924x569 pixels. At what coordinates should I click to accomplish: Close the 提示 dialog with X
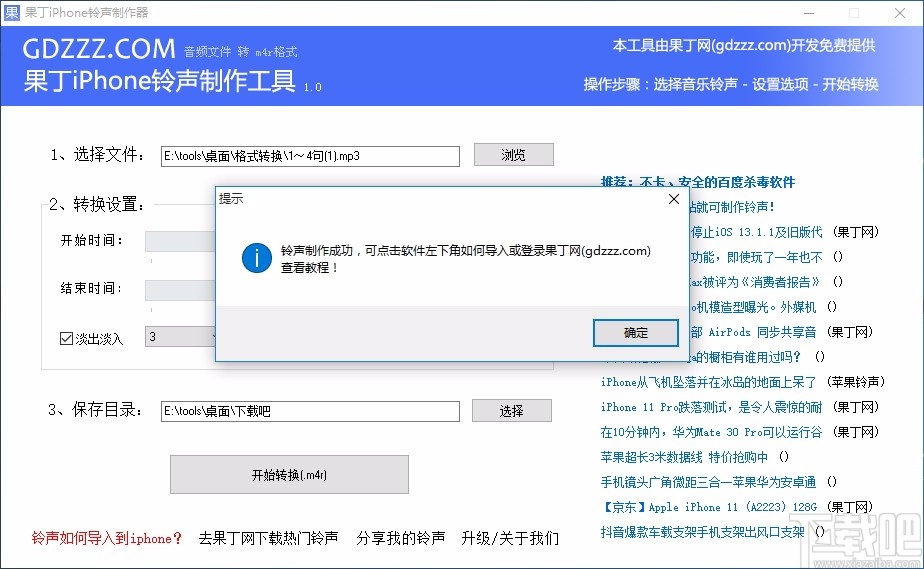click(674, 199)
